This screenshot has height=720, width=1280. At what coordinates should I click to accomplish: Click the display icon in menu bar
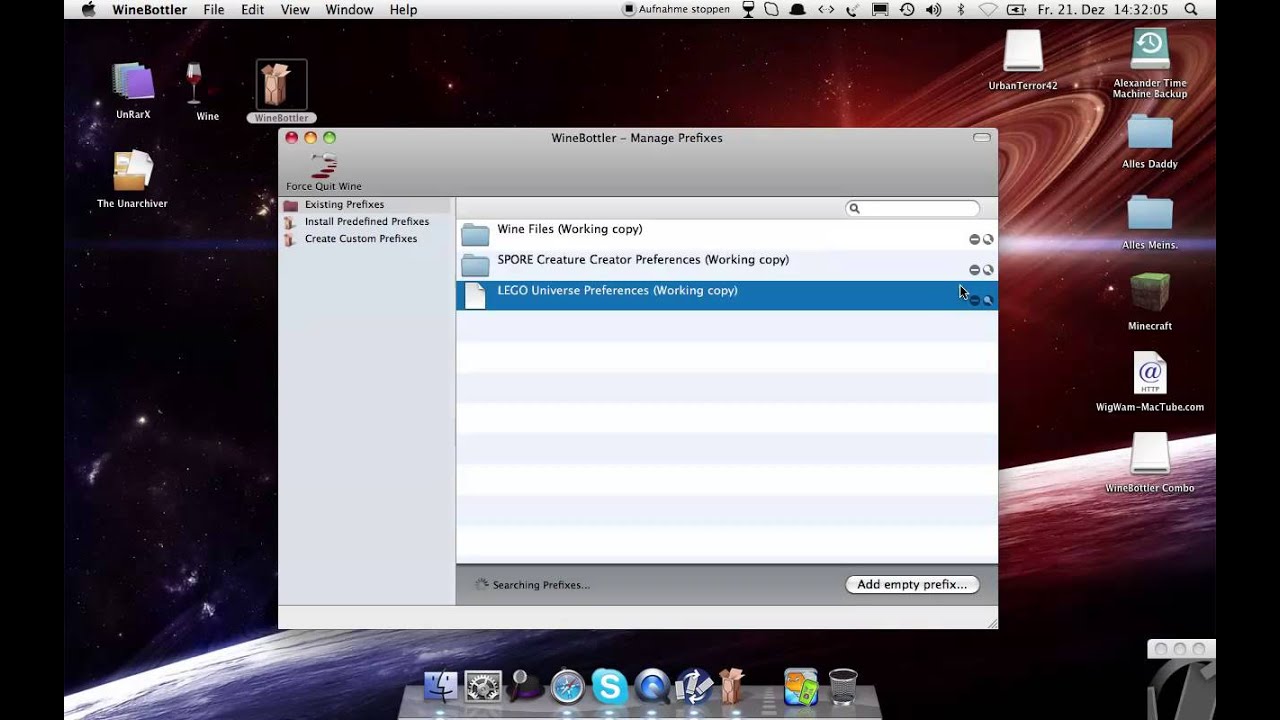[x=880, y=9]
